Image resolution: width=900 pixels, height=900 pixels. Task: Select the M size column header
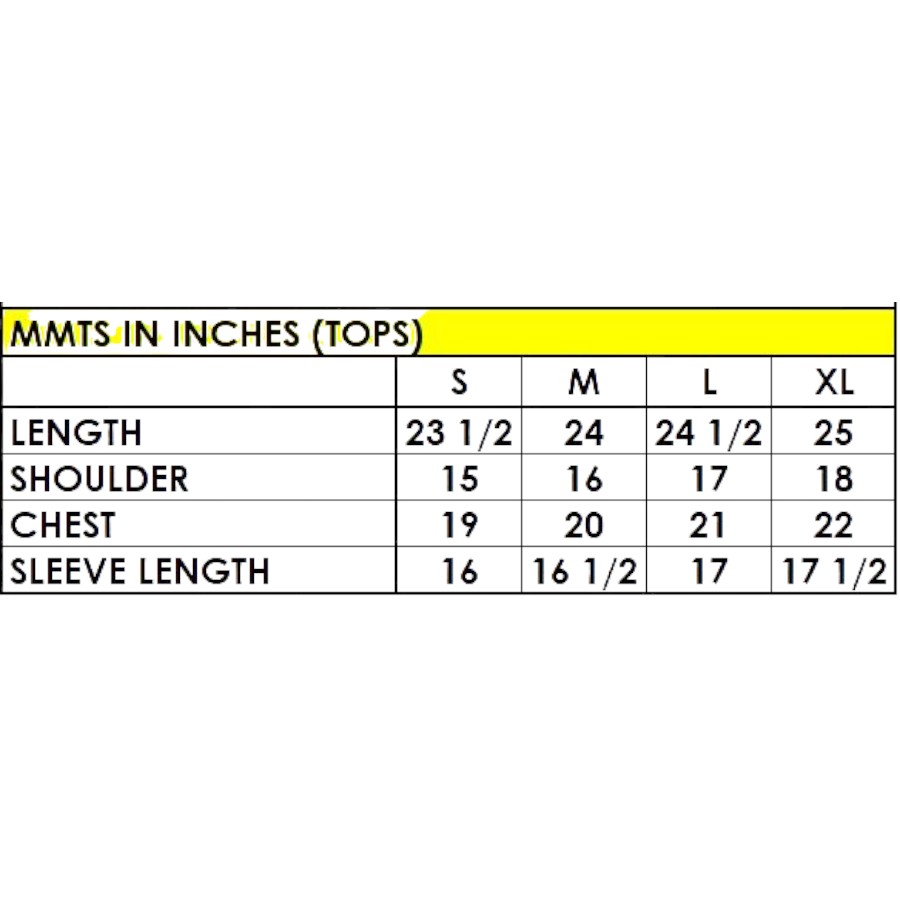point(584,382)
